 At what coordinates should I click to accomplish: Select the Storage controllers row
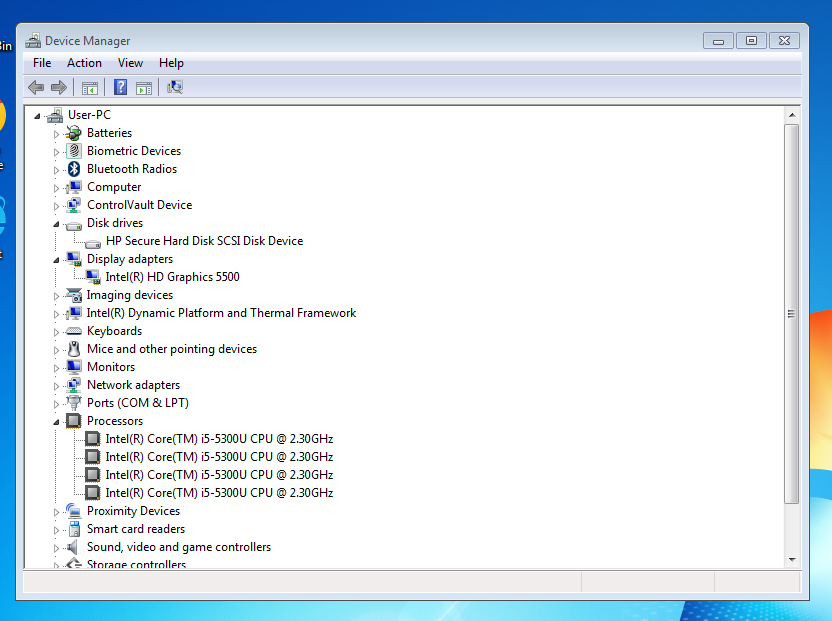[x=136, y=564]
